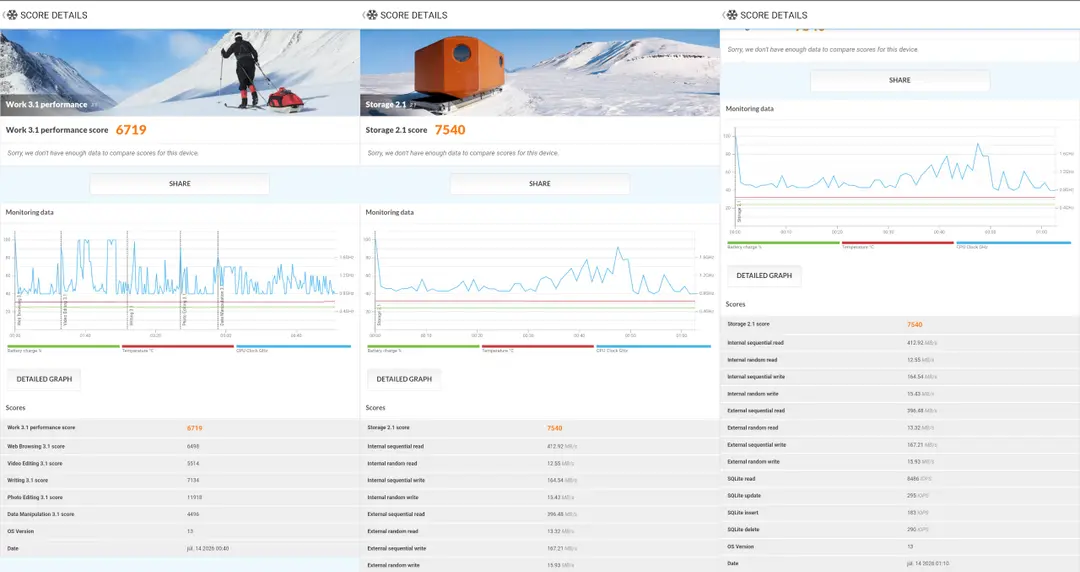Select CPU Clock legend on the SQLite results screen
Image resolution: width=1080 pixels, height=572 pixels.
pos(1014,245)
